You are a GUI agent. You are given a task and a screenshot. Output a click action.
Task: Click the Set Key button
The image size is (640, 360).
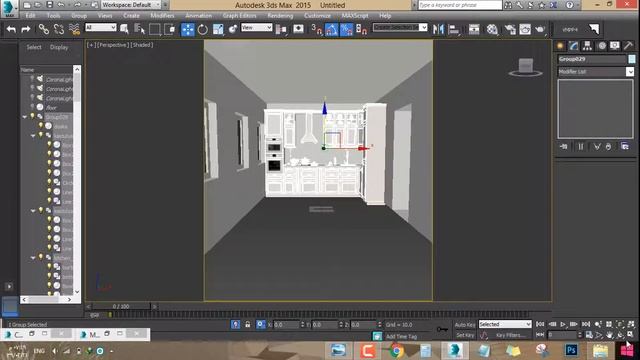click(x=465, y=335)
